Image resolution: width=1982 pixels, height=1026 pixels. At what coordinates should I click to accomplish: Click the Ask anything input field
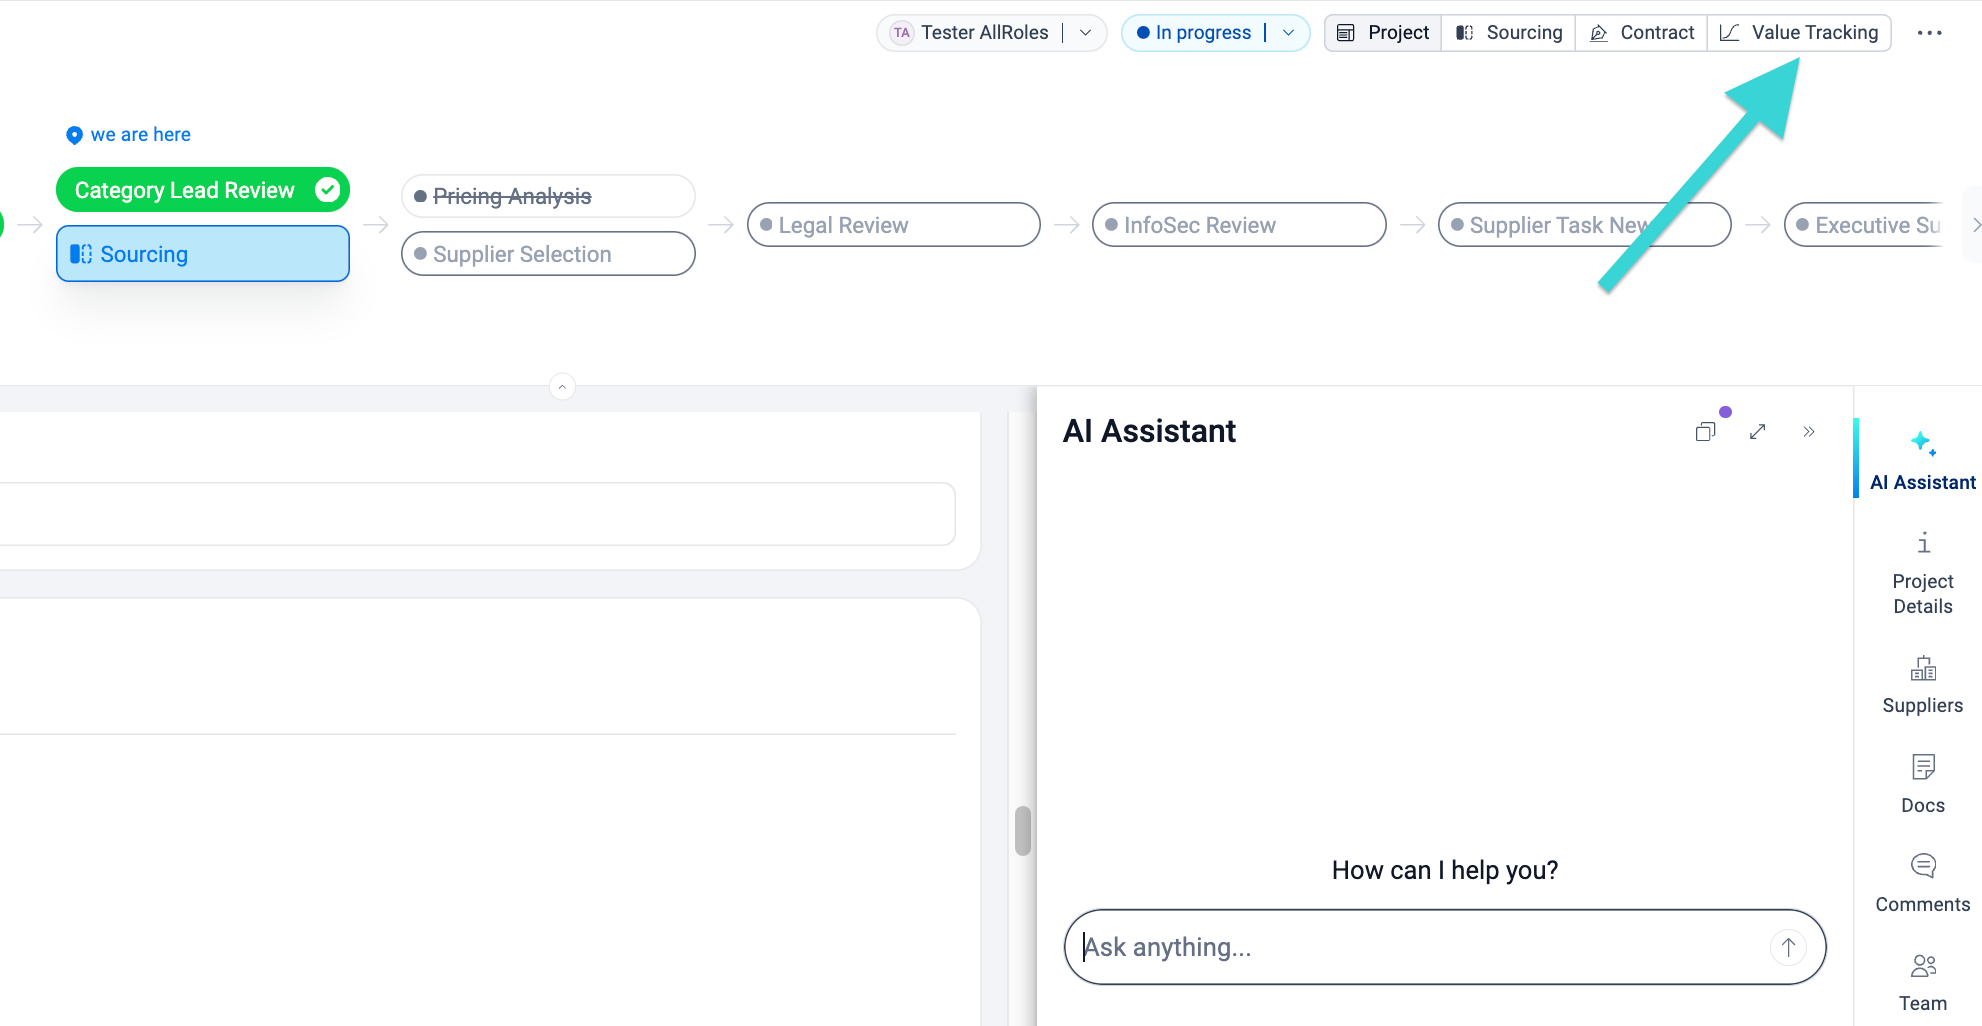[1420, 947]
